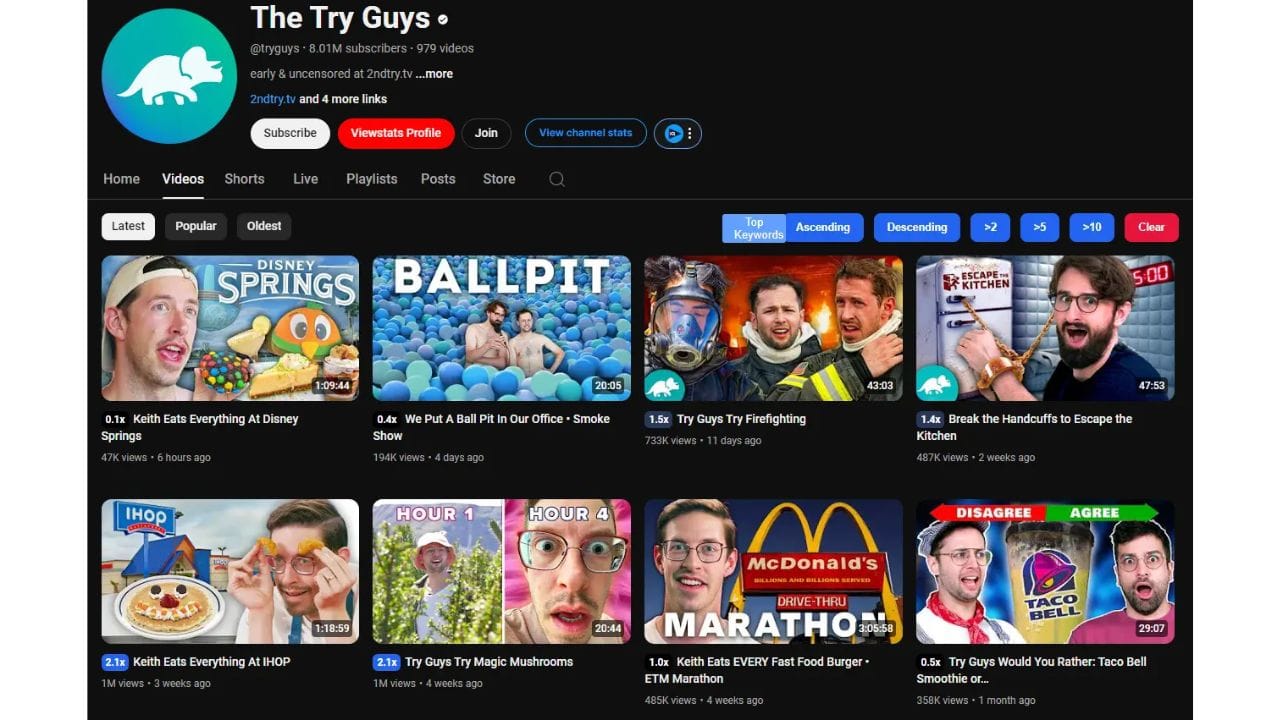This screenshot has width=1280, height=720.
Task: Click title 'Try Guys Try Firefighting'
Action: (x=741, y=419)
